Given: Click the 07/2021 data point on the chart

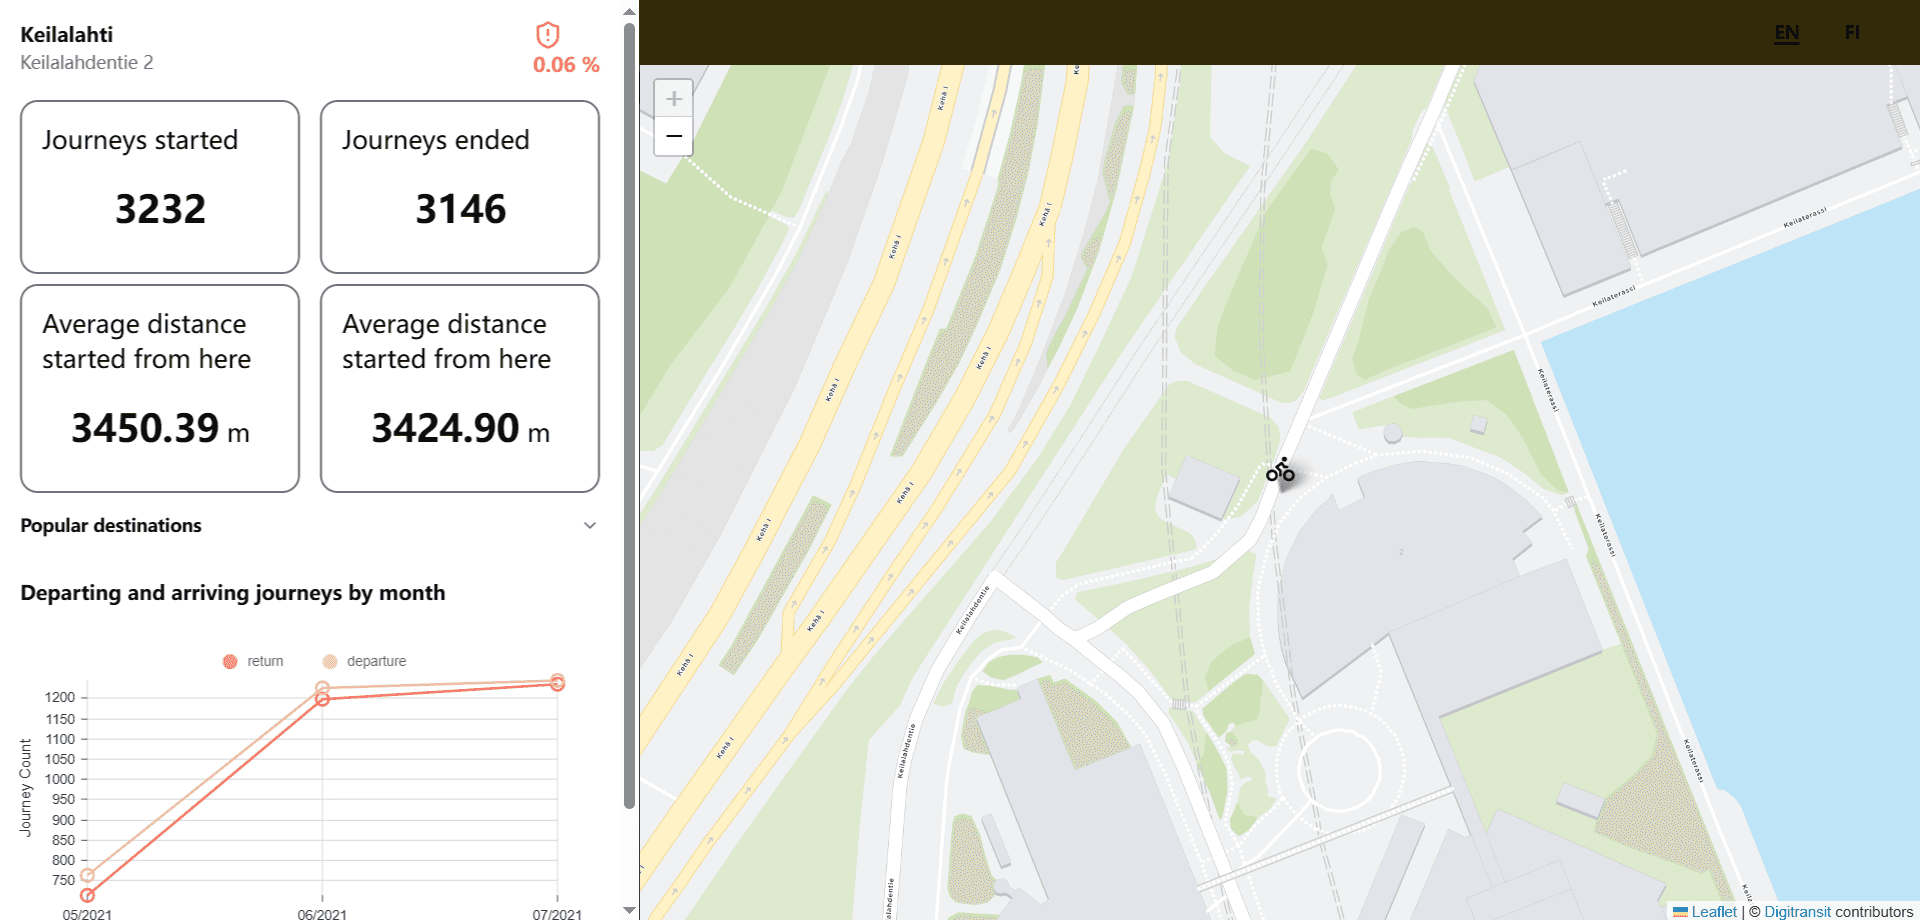Looking at the screenshot, I should [557, 683].
